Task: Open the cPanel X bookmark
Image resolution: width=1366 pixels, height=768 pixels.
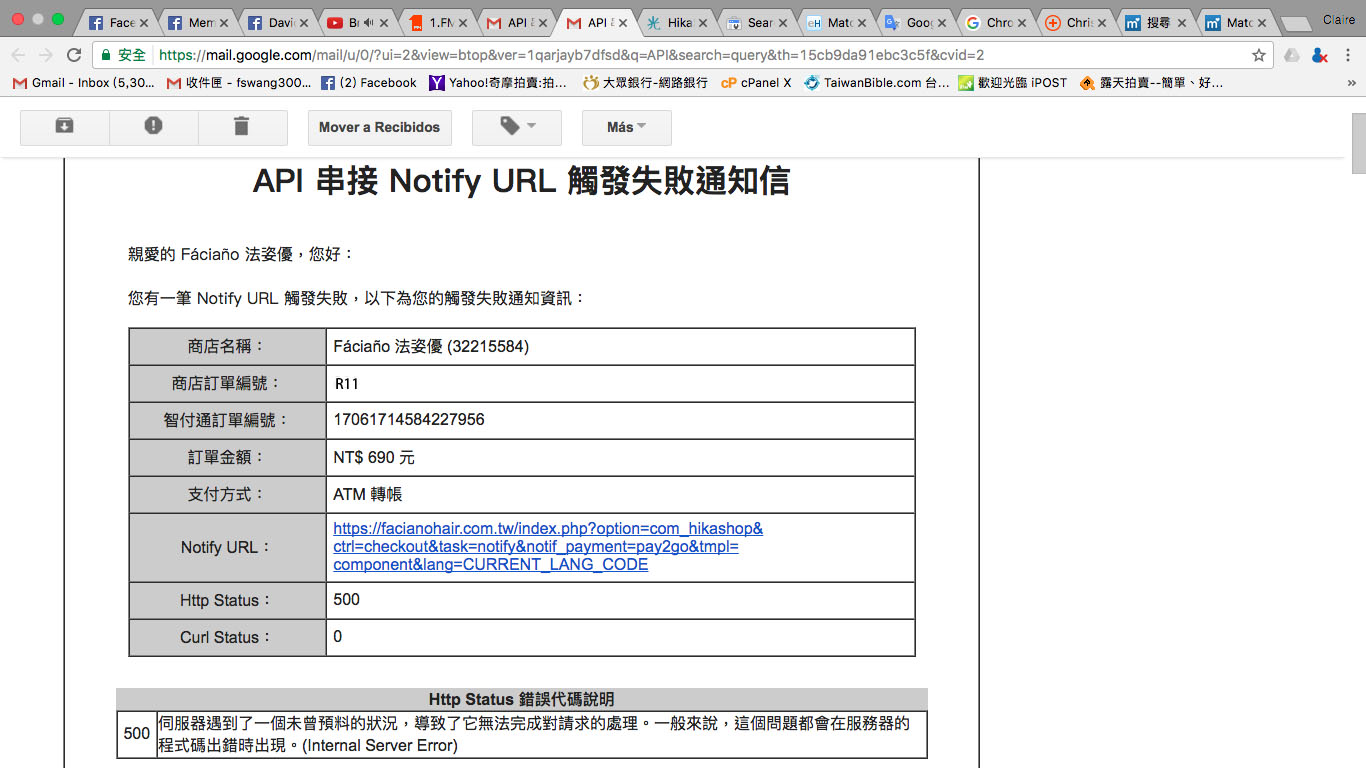Action: (x=756, y=83)
